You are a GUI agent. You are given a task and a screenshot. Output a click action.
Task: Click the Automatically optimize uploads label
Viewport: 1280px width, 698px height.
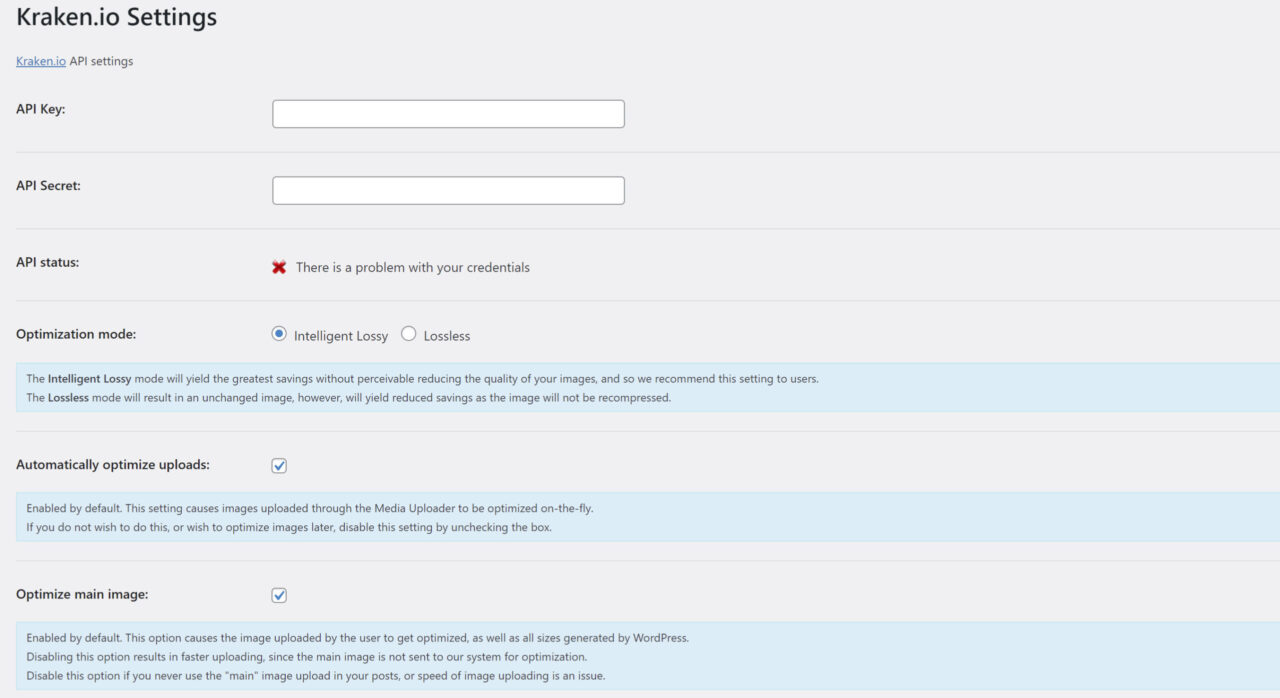[113, 464]
